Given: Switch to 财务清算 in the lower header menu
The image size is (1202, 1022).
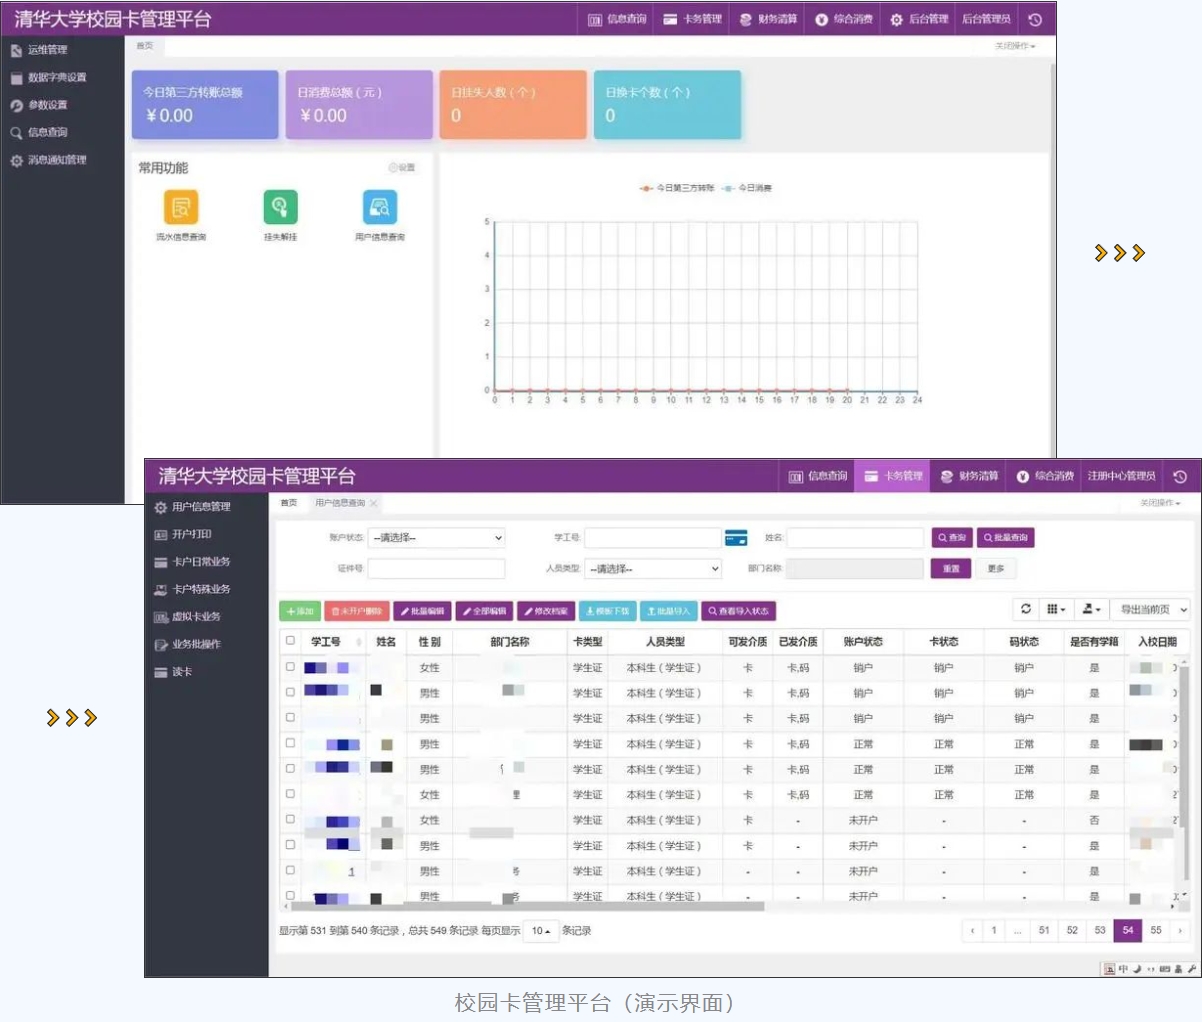Looking at the screenshot, I should pos(969,477).
